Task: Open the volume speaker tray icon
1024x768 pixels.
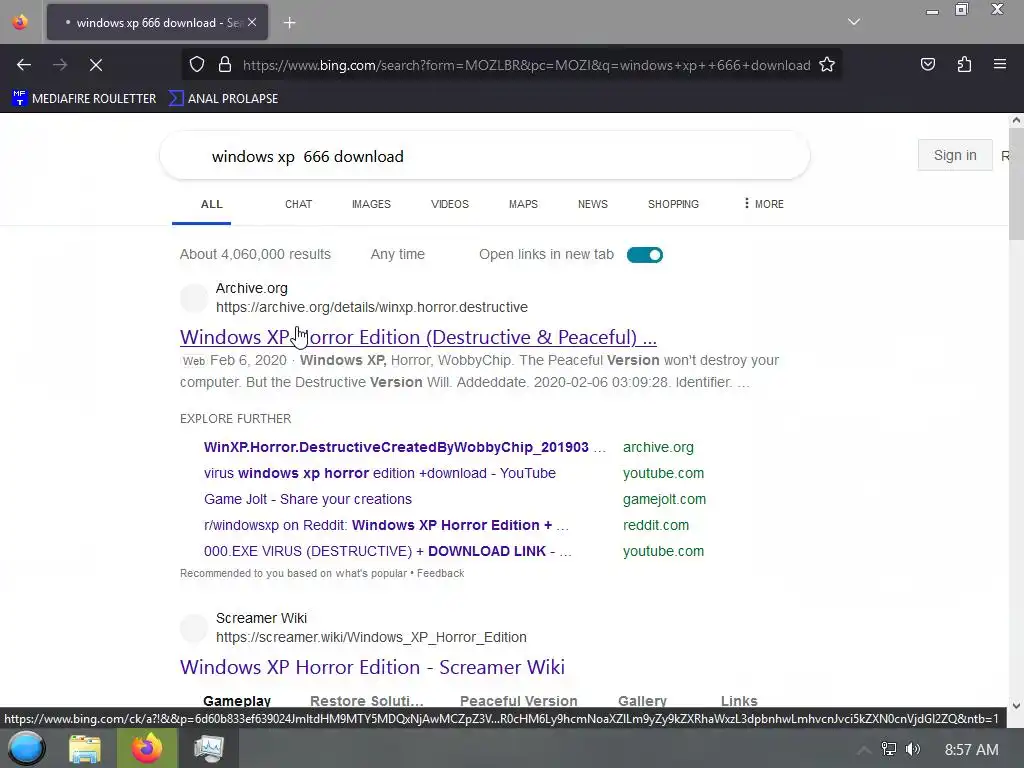Action: pyautogui.click(x=913, y=749)
